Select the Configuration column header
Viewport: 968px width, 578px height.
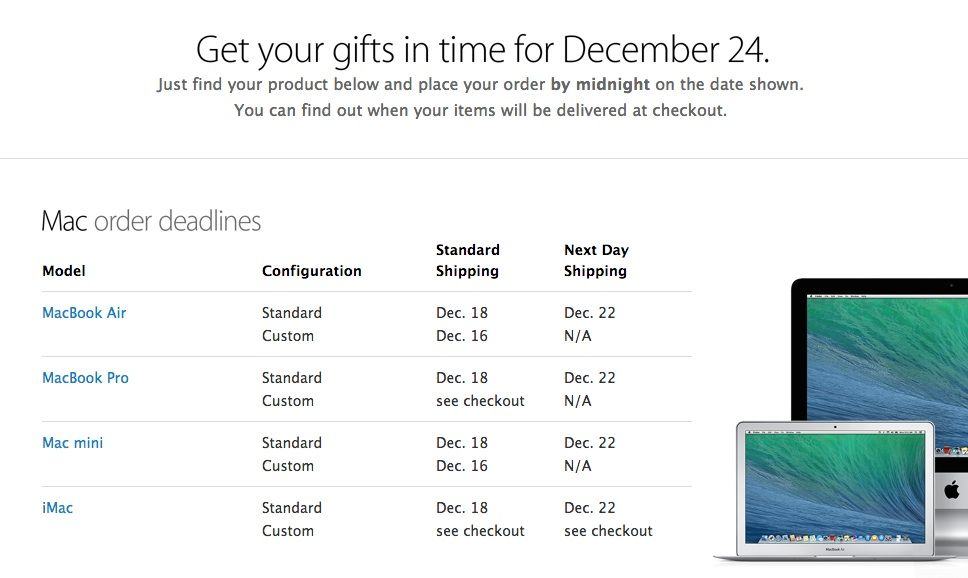pyautogui.click(x=311, y=271)
